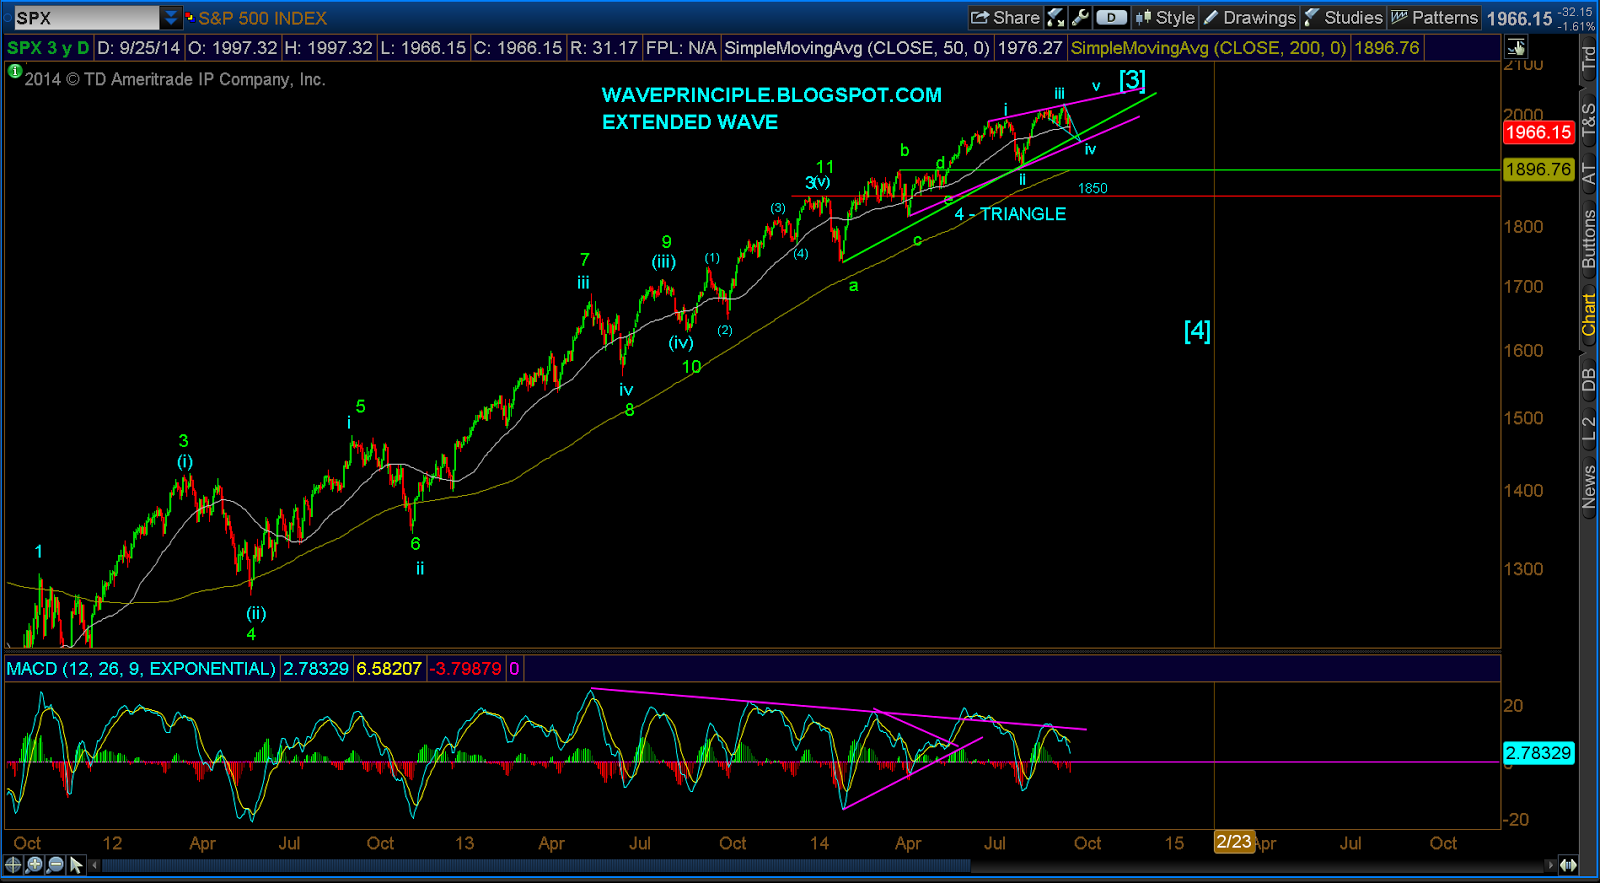
Task: Click the yellow 1896.76 price axis bubble
Action: [x=1539, y=170]
